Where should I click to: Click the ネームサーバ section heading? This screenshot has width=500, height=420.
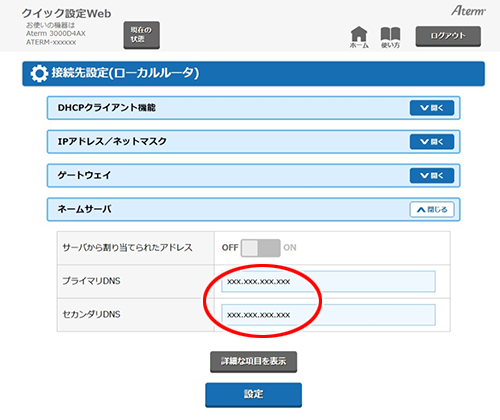click(x=84, y=209)
